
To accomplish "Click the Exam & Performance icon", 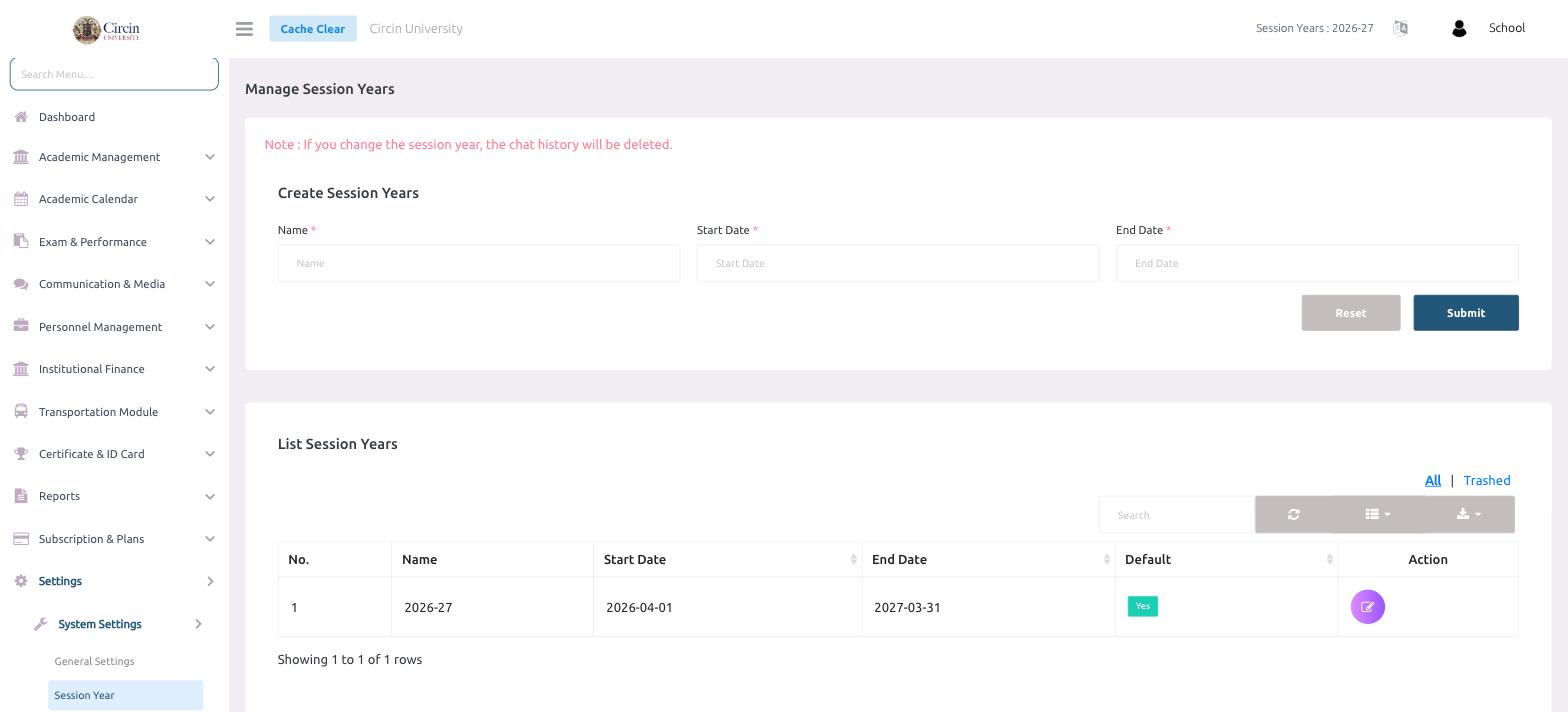I will point(21,241).
